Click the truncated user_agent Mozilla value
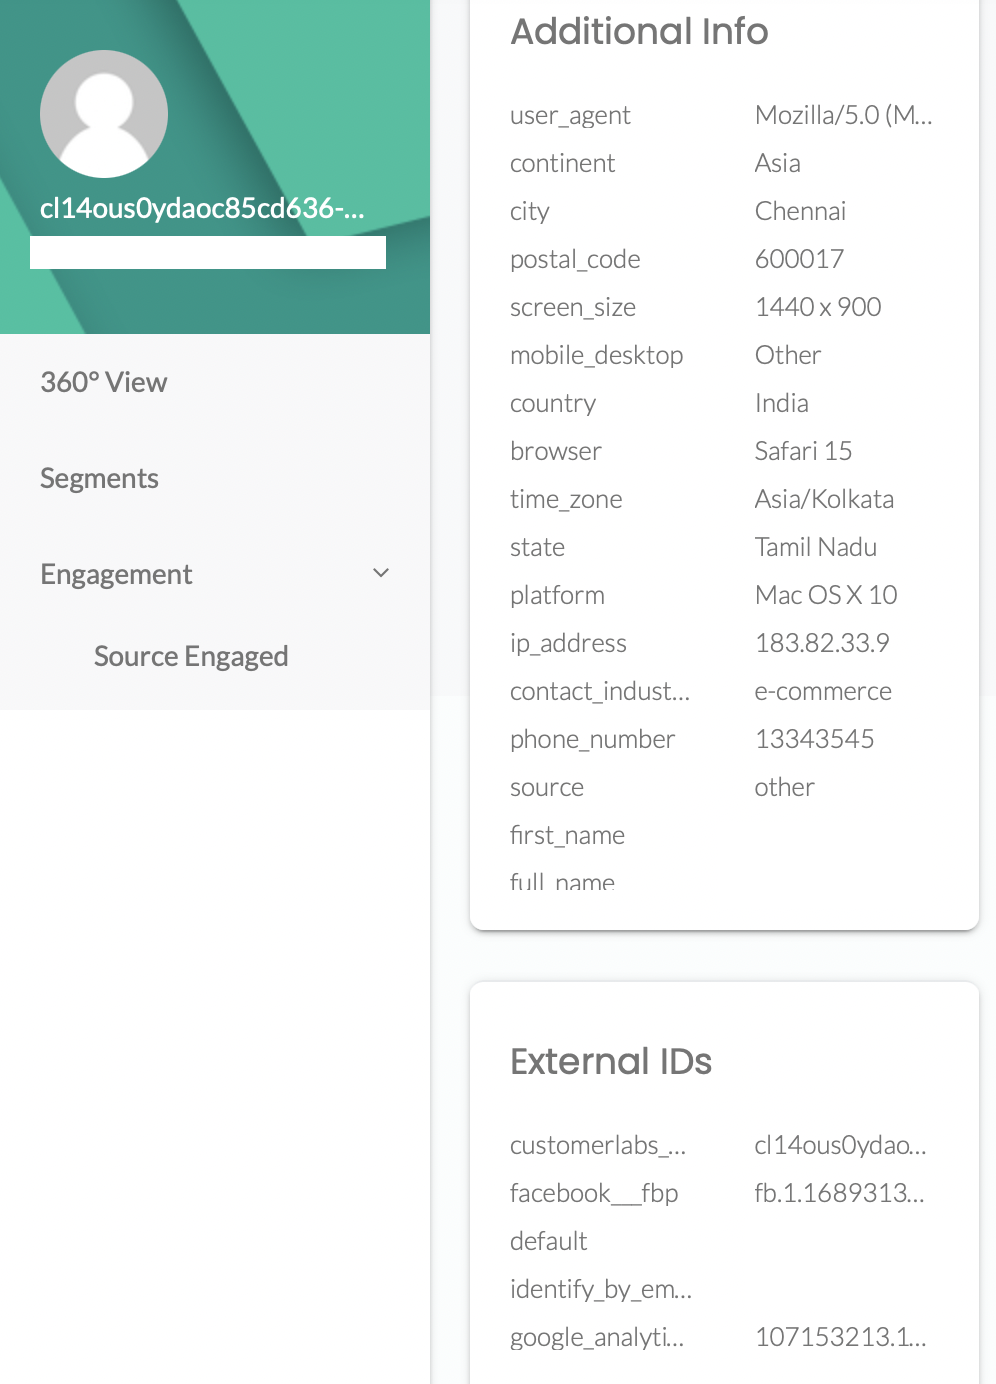This screenshot has height=1384, width=996. pyautogui.click(x=843, y=115)
